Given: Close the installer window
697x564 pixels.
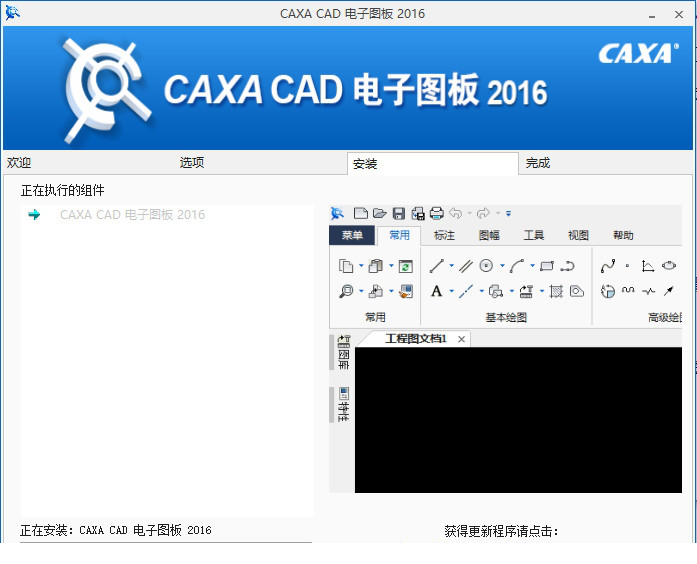Looking at the screenshot, I should (679, 15).
